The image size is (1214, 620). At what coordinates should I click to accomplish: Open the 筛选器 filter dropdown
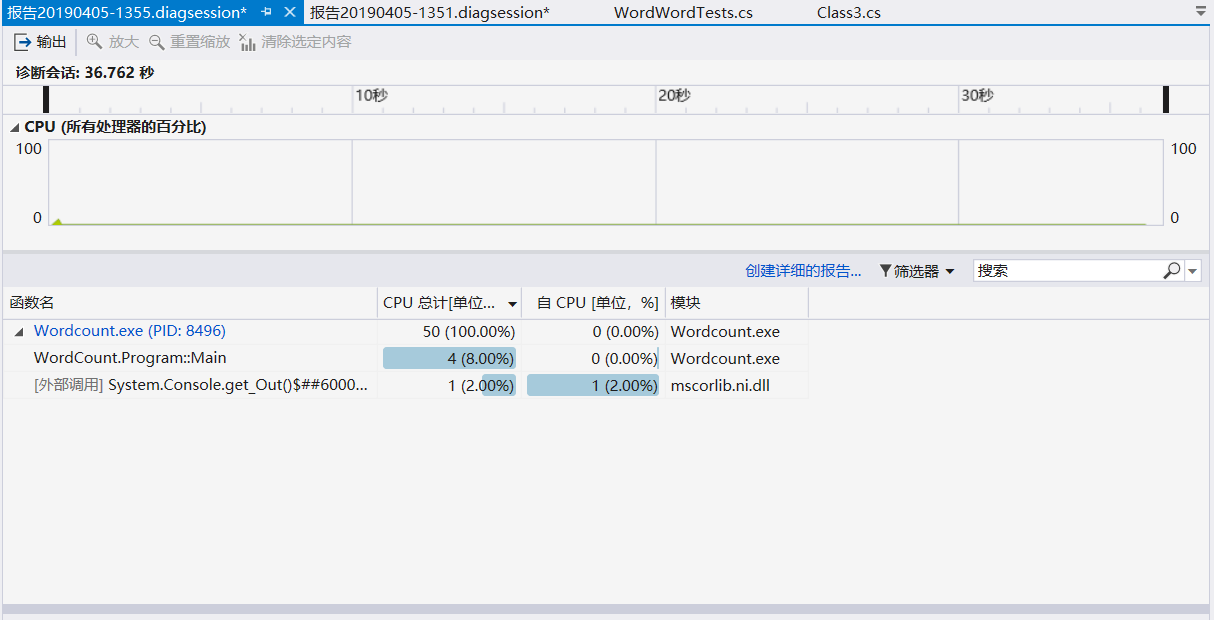point(917,271)
